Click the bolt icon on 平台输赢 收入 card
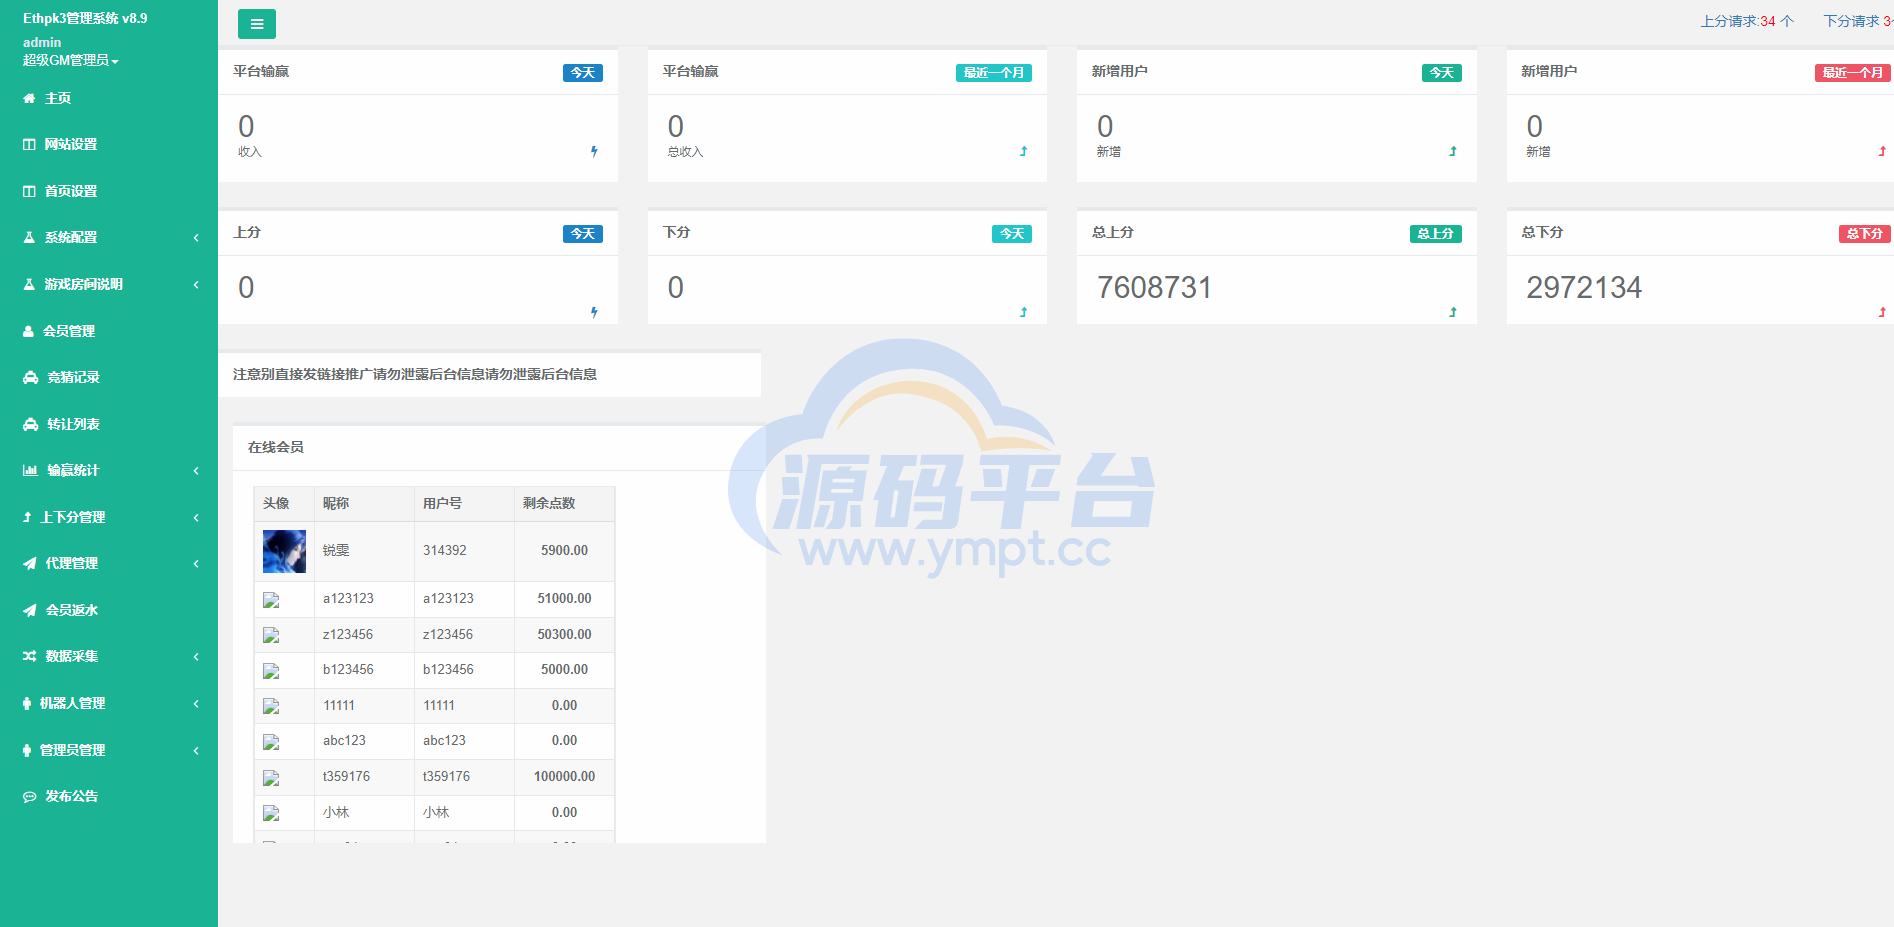The width and height of the screenshot is (1894, 927). point(594,151)
